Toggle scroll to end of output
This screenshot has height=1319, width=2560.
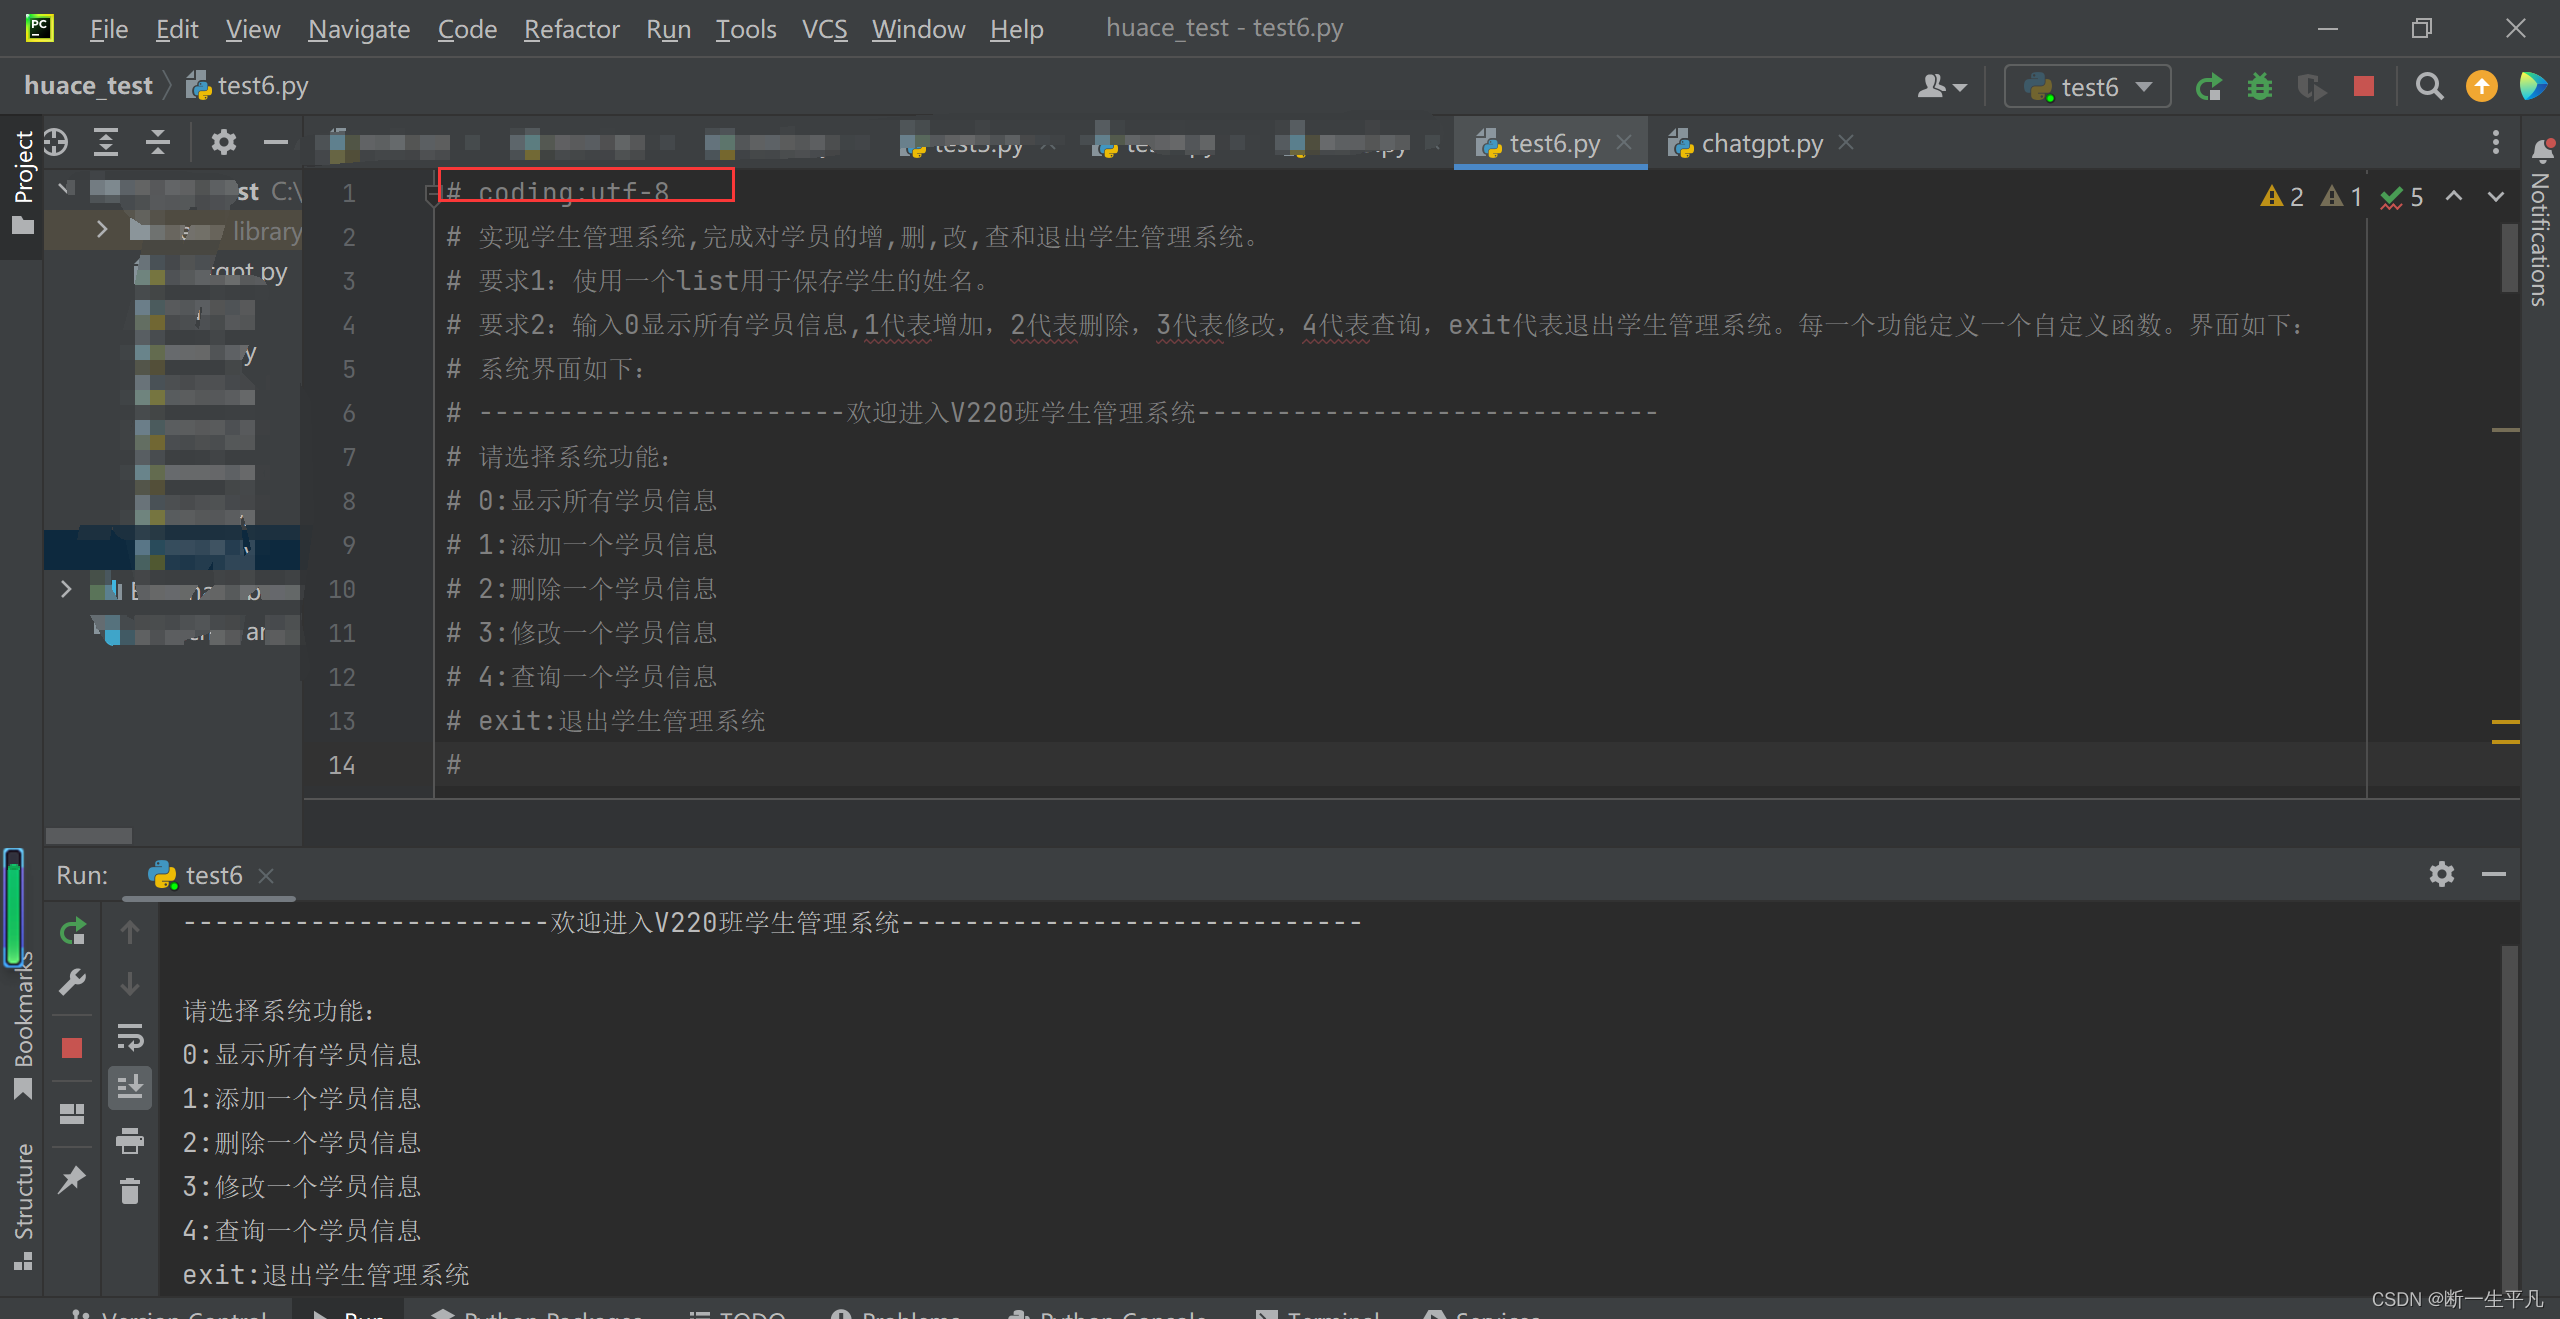(130, 1087)
